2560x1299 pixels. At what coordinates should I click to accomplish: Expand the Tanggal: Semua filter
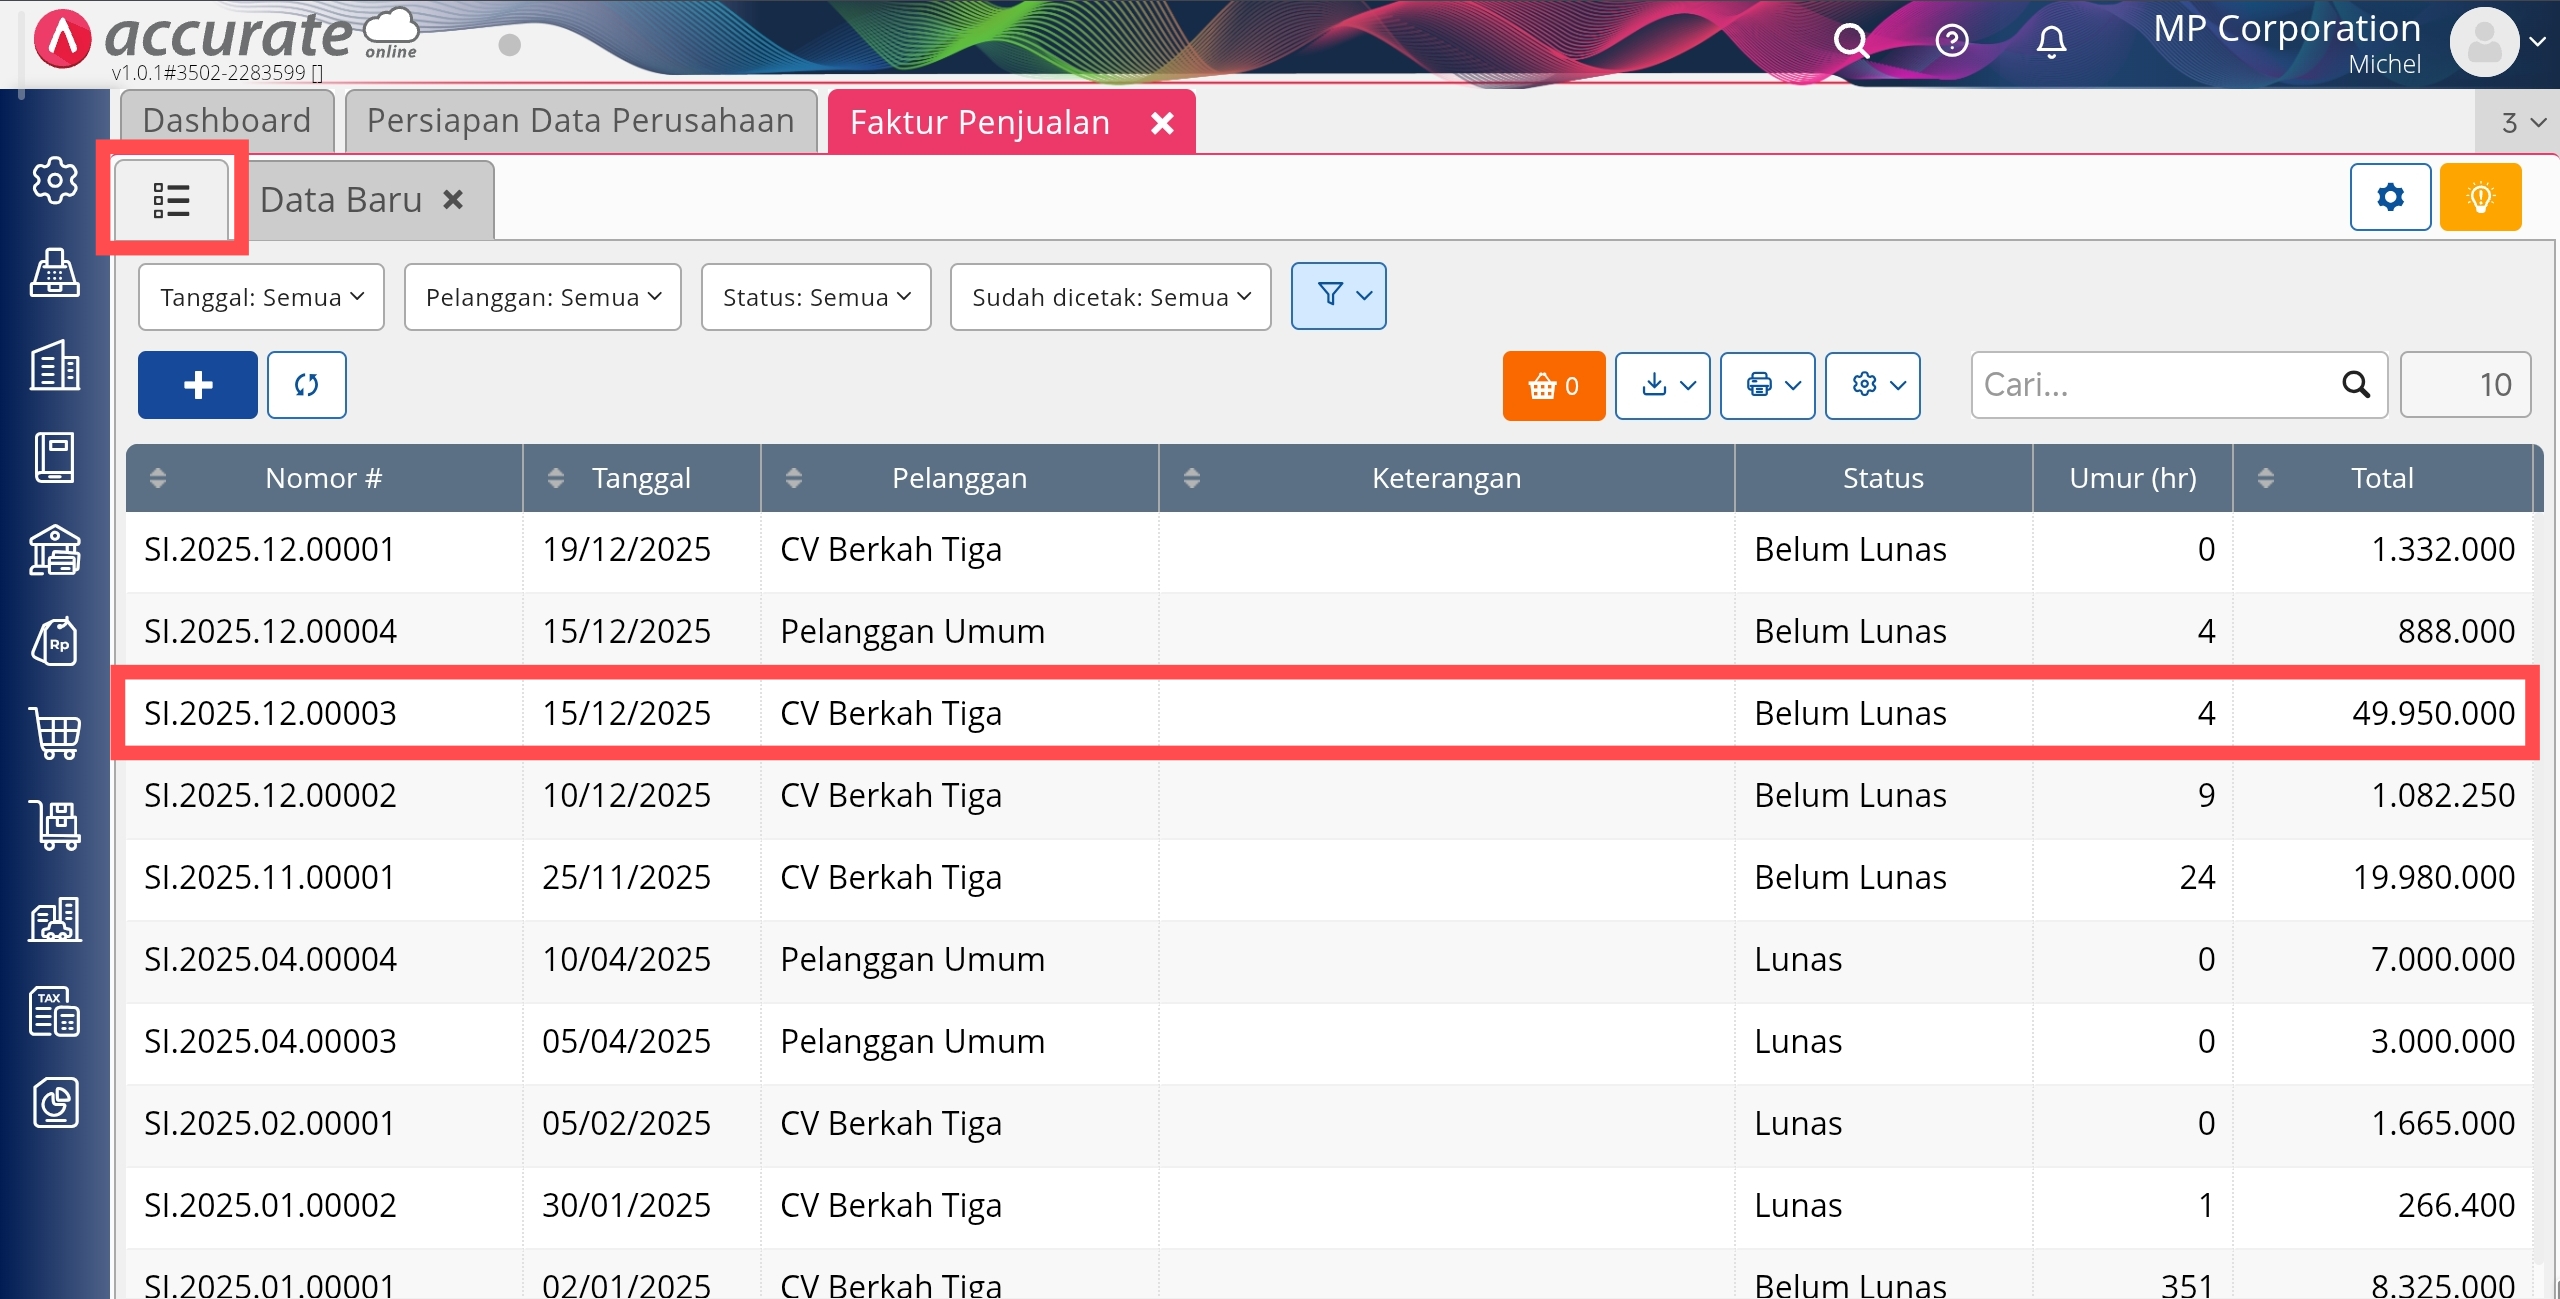[261, 297]
